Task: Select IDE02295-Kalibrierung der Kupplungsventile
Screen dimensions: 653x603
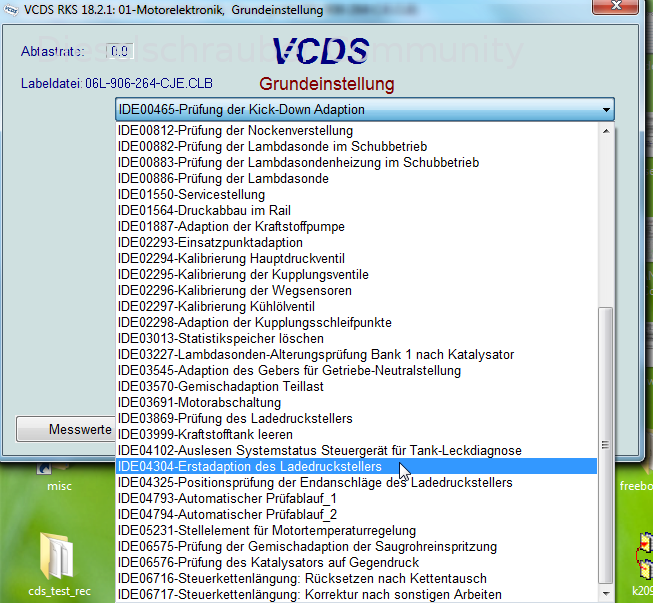Action: pyautogui.click(x=356, y=274)
